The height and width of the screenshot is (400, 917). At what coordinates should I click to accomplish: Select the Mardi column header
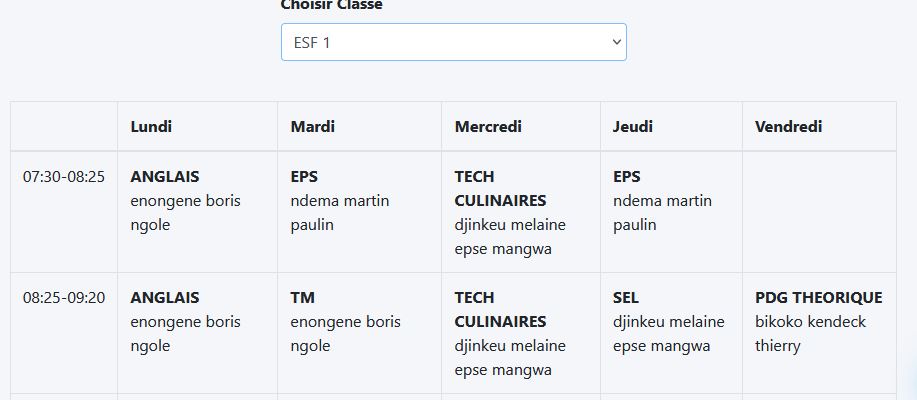[360, 126]
